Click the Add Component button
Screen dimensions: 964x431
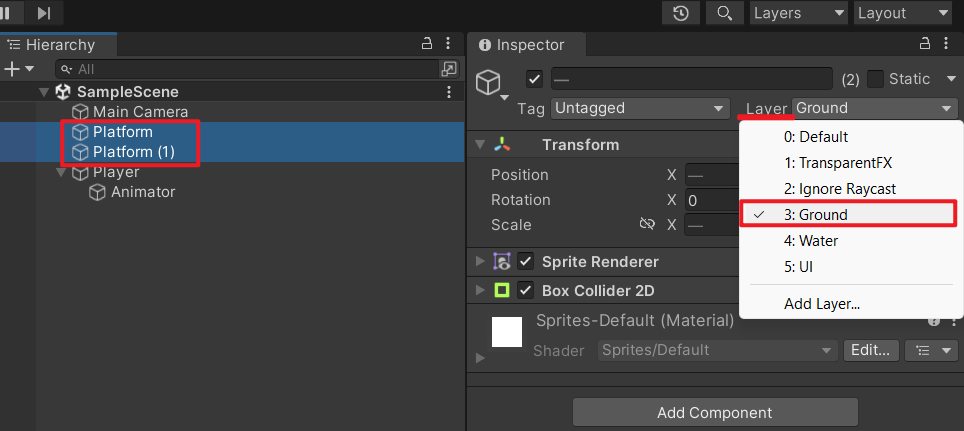[715, 412]
